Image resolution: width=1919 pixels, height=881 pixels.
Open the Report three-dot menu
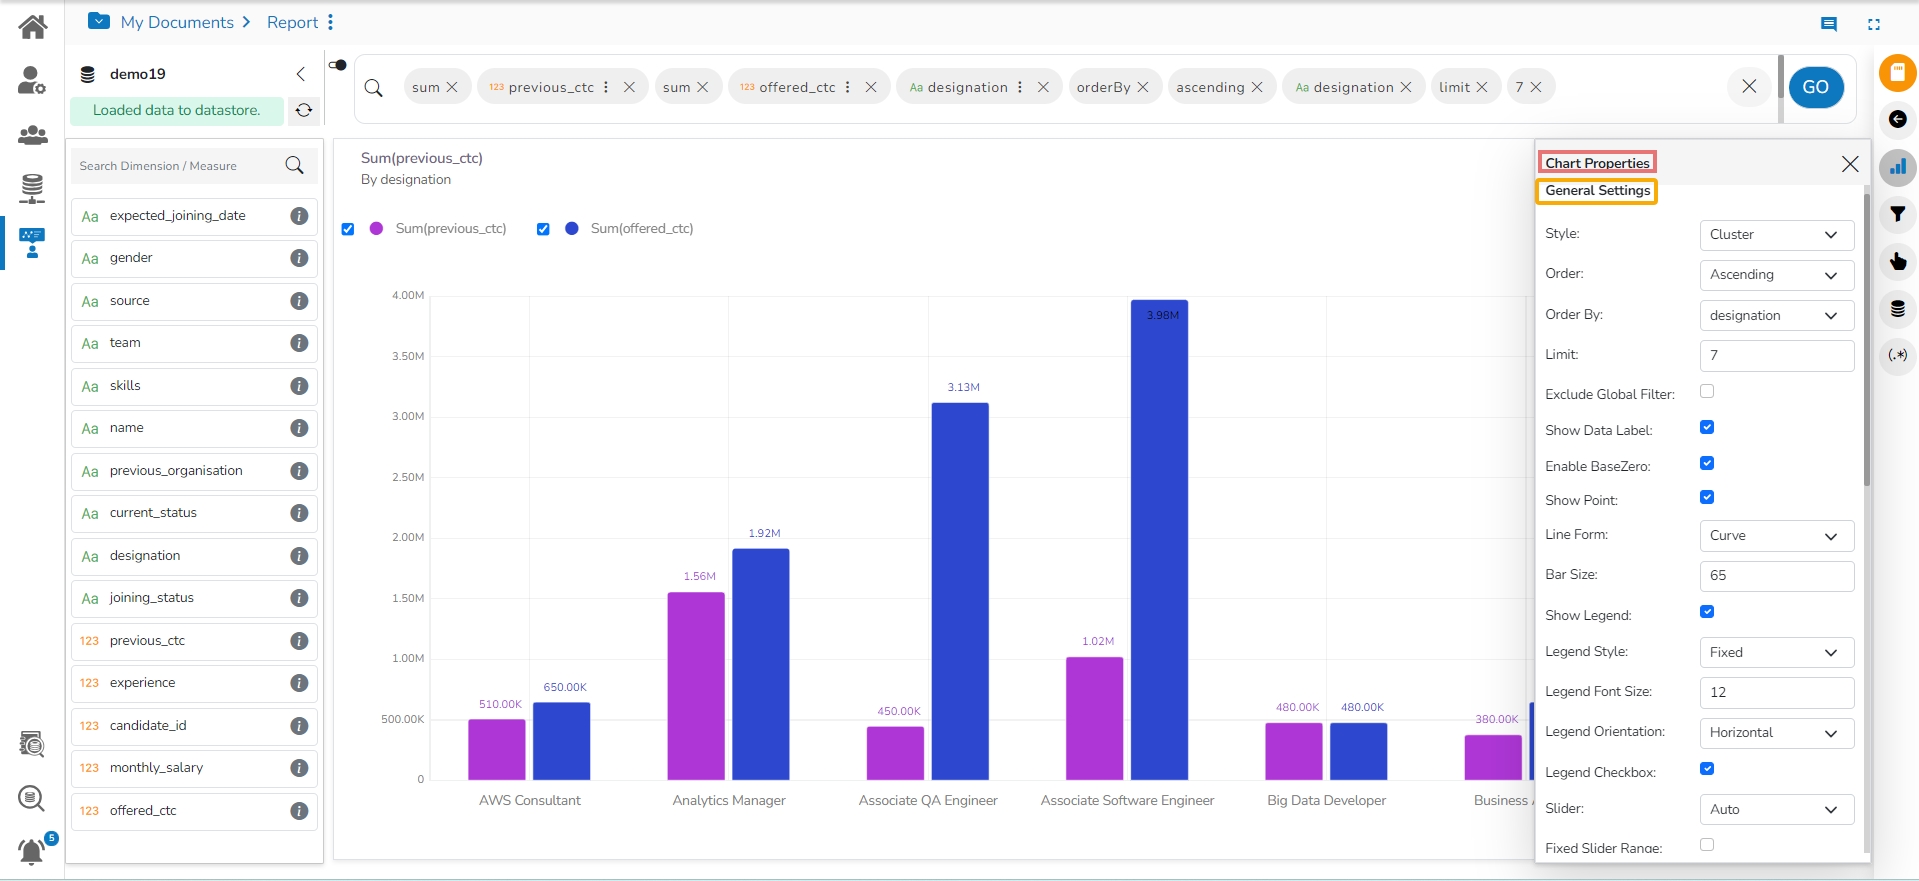[x=331, y=22]
